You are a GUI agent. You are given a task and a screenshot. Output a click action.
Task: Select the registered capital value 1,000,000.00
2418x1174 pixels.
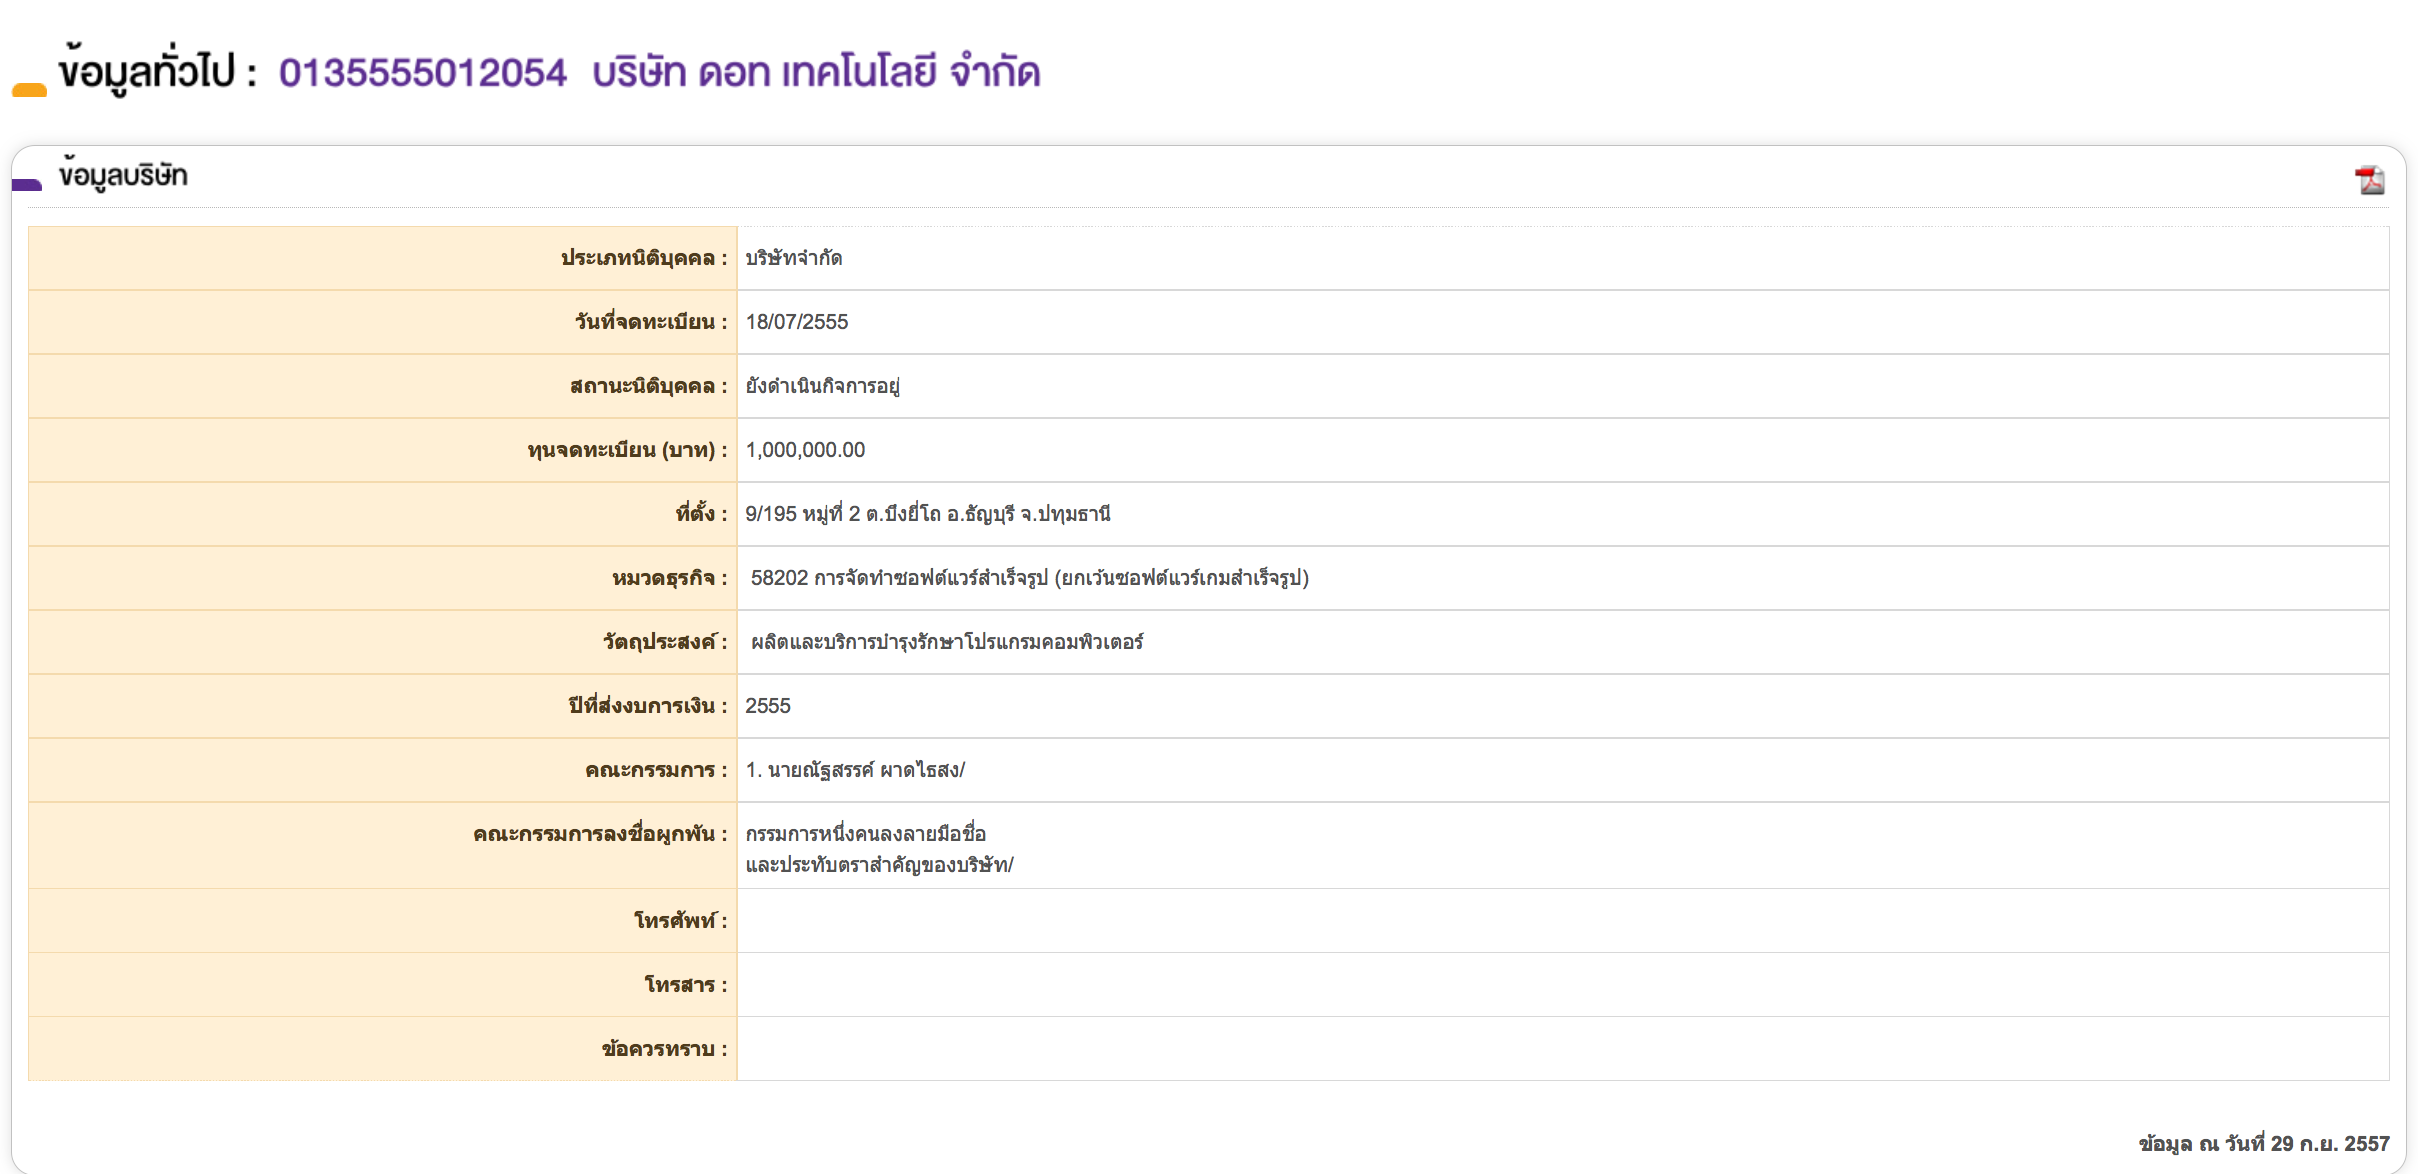(805, 450)
